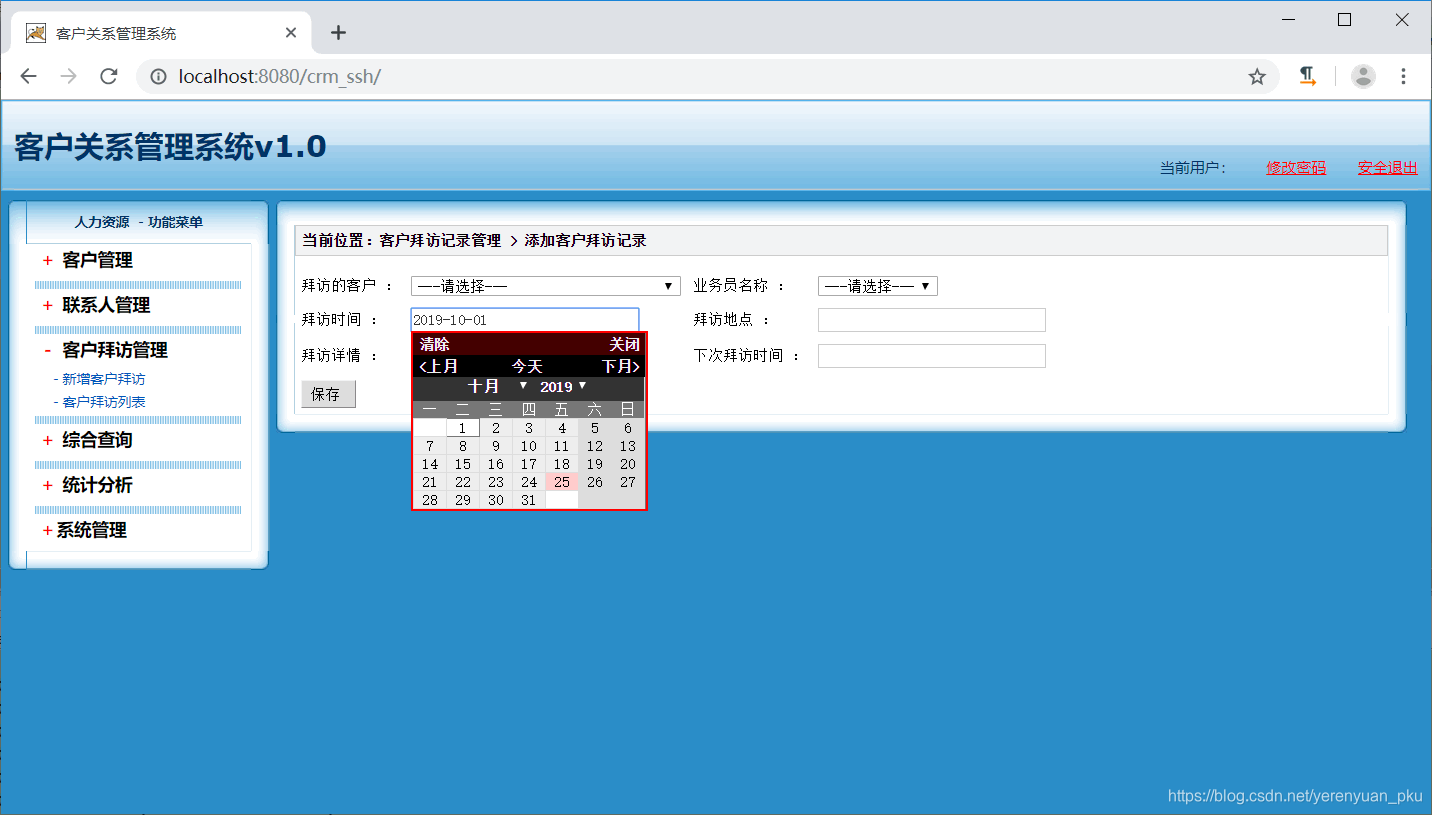This screenshot has width=1432, height=815.
Task: Click the site info icon in address bar
Action: click(x=158, y=77)
